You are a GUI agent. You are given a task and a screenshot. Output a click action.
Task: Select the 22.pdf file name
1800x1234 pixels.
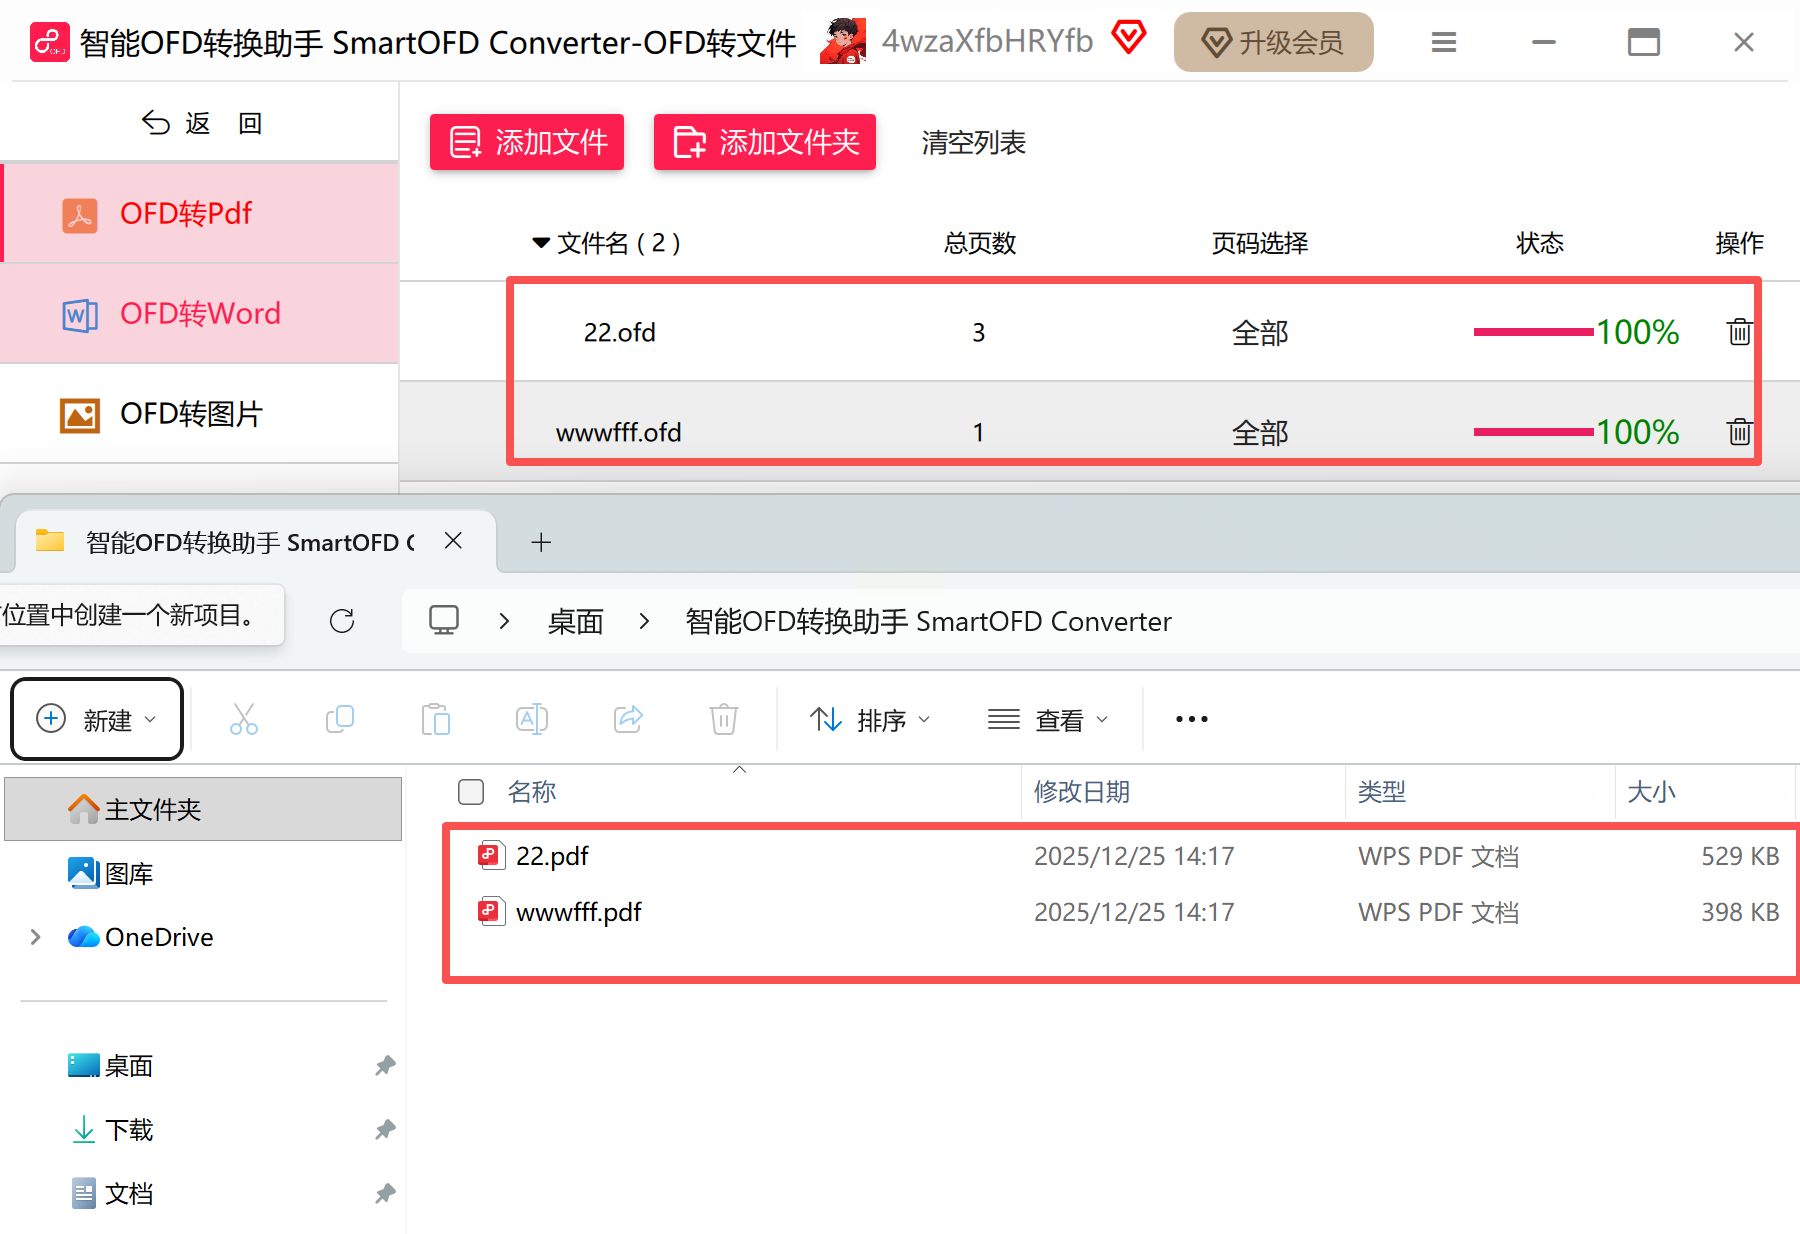552,856
